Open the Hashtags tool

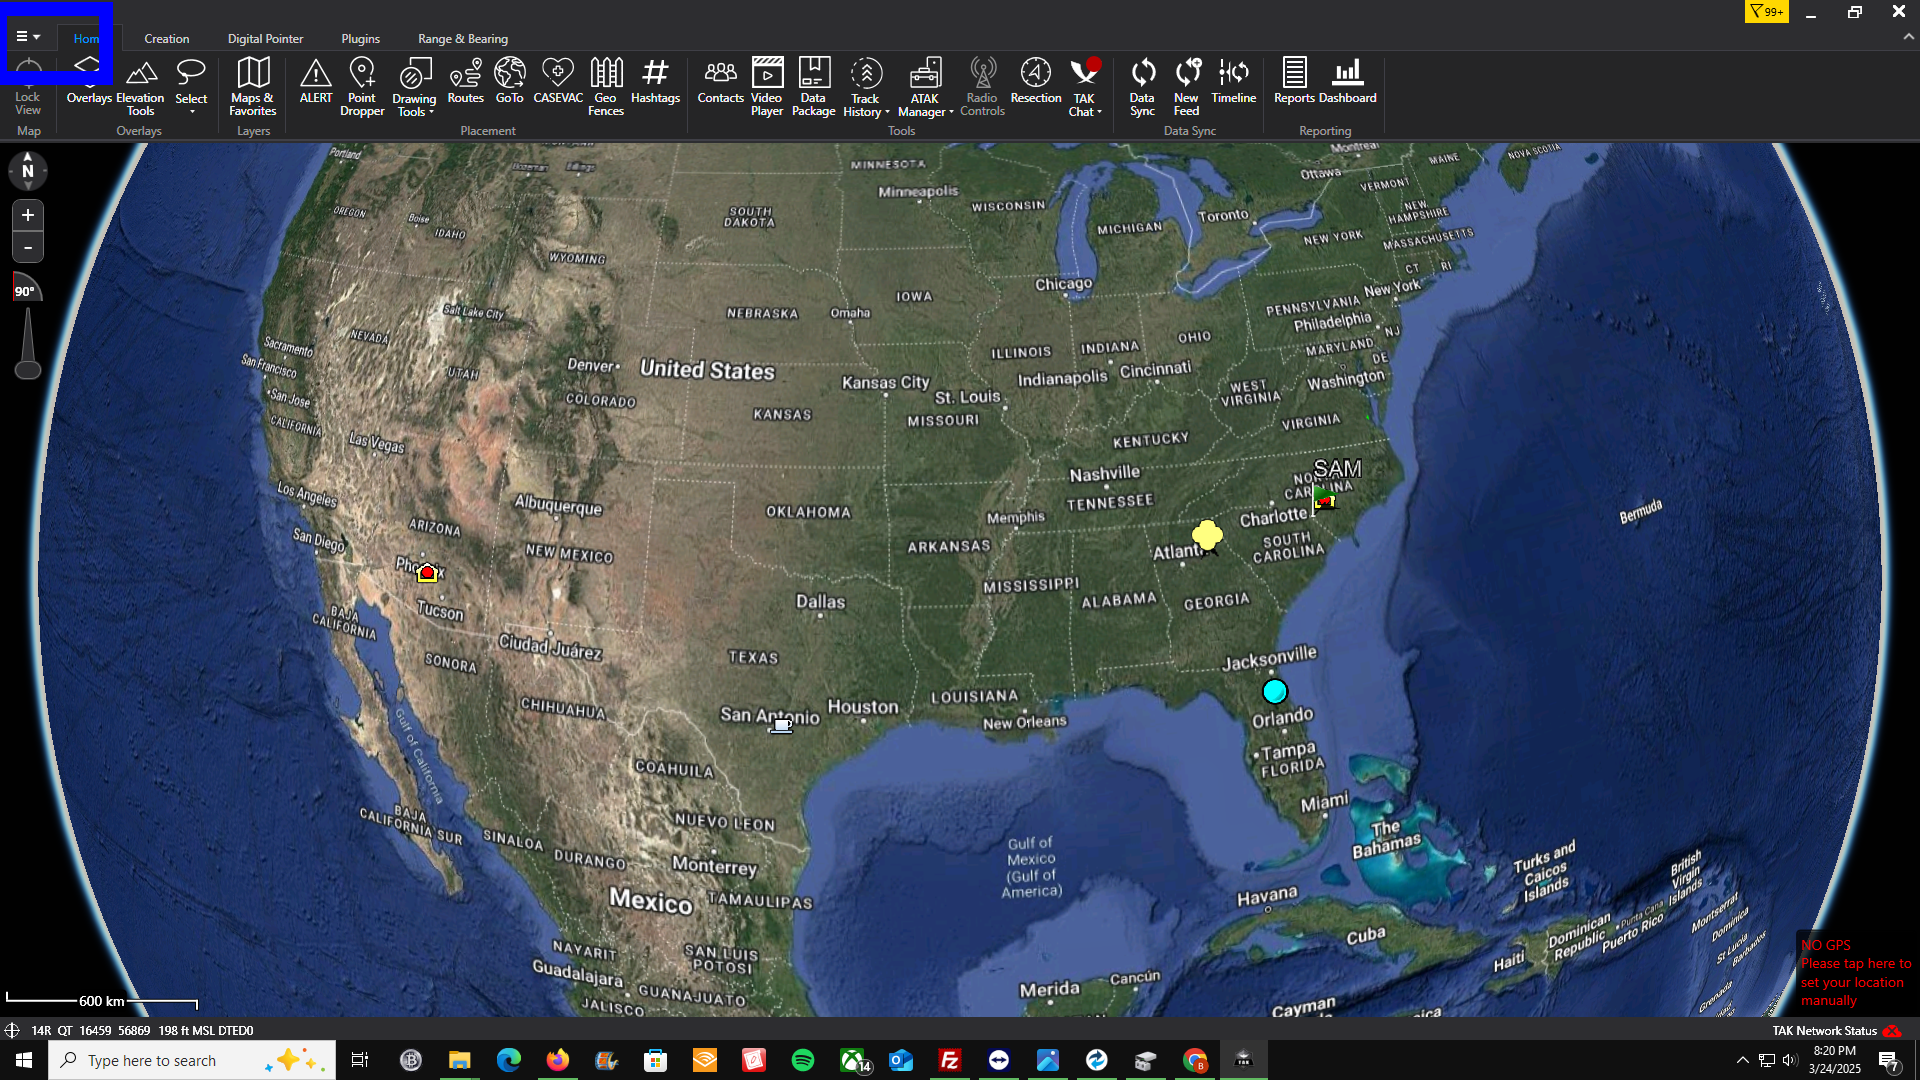pos(655,82)
